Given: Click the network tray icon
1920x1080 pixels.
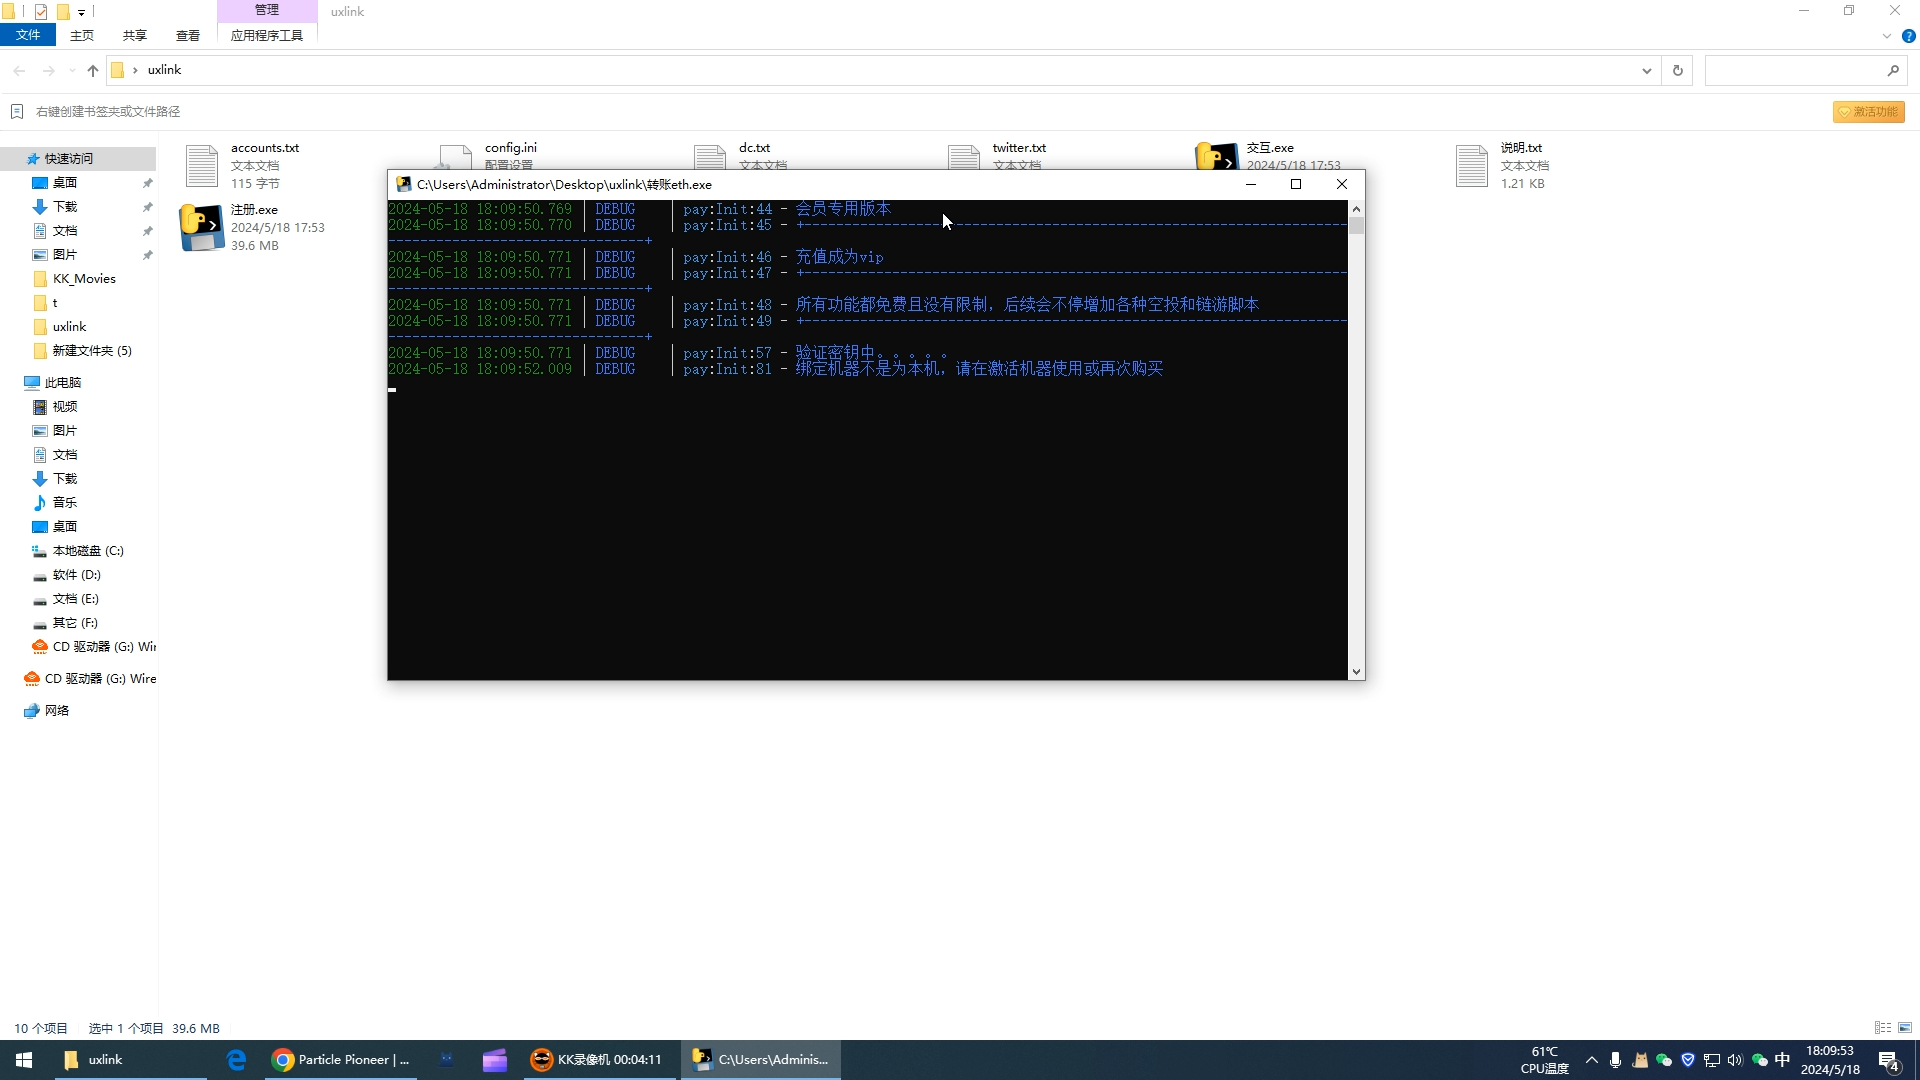Looking at the screenshot, I should (x=1712, y=1060).
